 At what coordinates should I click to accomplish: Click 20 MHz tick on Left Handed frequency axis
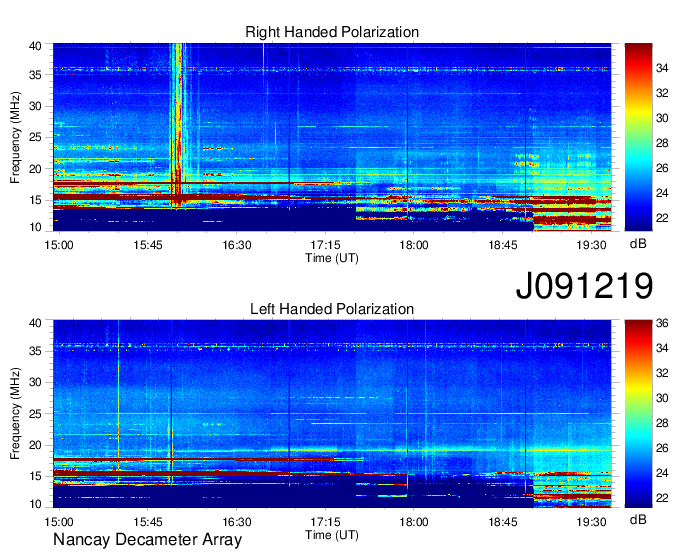(35, 445)
